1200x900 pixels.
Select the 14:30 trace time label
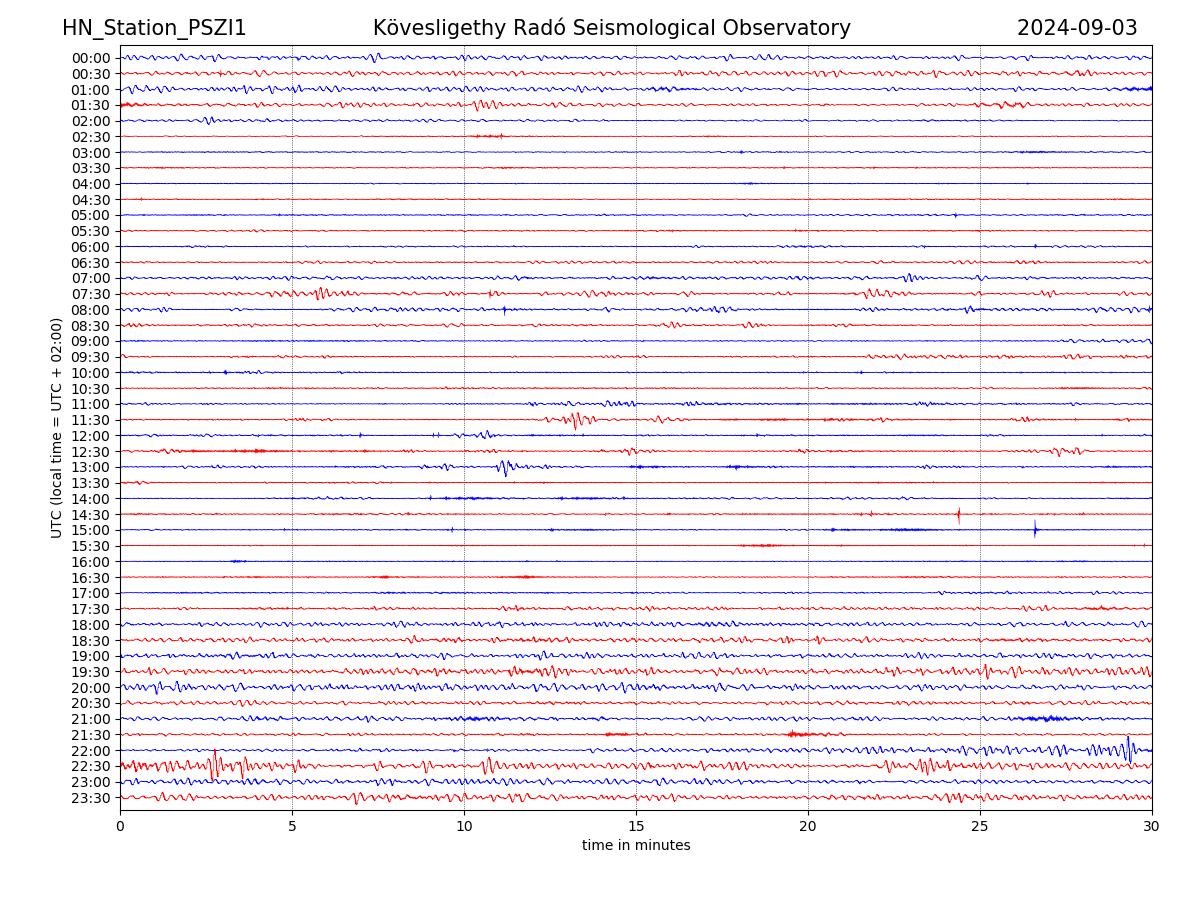tap(91, 515)
